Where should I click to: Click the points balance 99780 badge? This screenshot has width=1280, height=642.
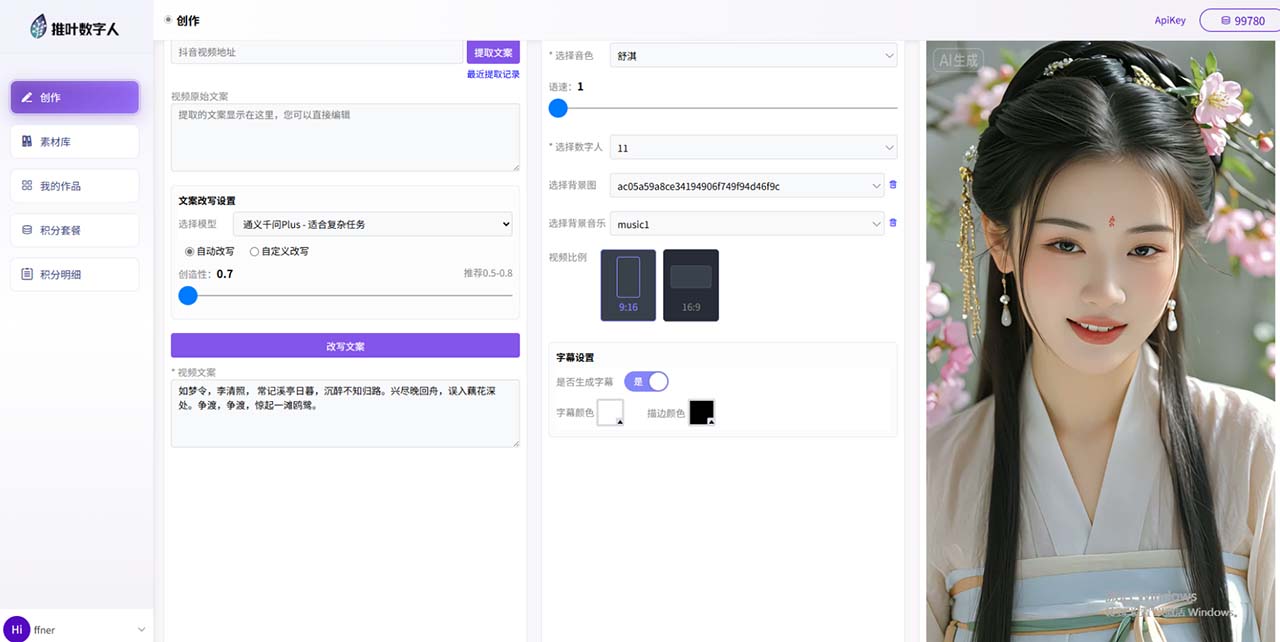[x=1239, y=21]
